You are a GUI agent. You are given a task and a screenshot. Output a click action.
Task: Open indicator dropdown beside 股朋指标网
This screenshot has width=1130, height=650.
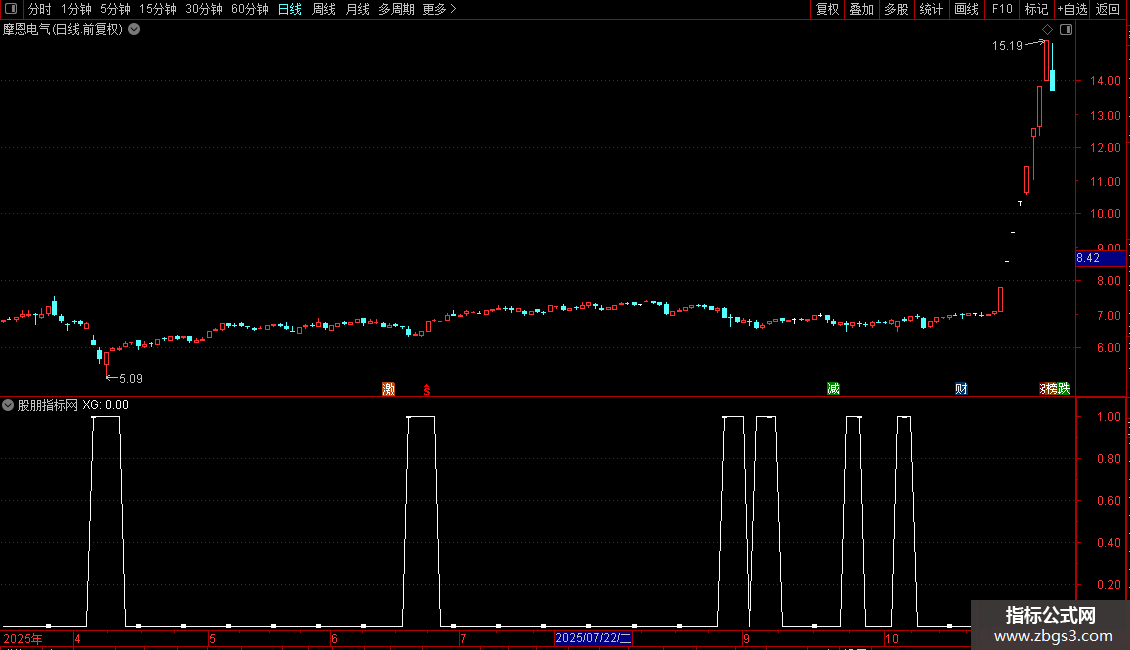[8, 405]
